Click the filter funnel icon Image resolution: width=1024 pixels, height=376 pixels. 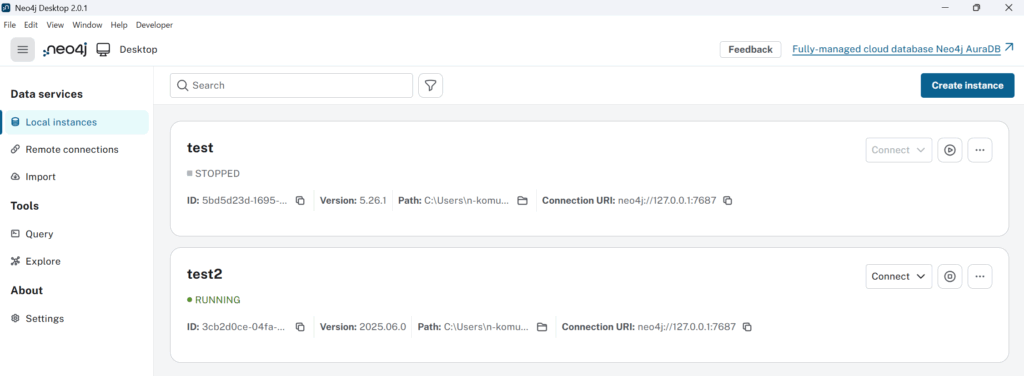(430, 86)
